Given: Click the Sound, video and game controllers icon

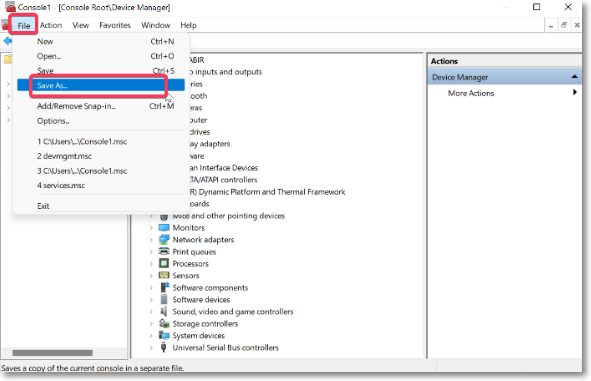Looking at the screenshot, I should point(164,311).
